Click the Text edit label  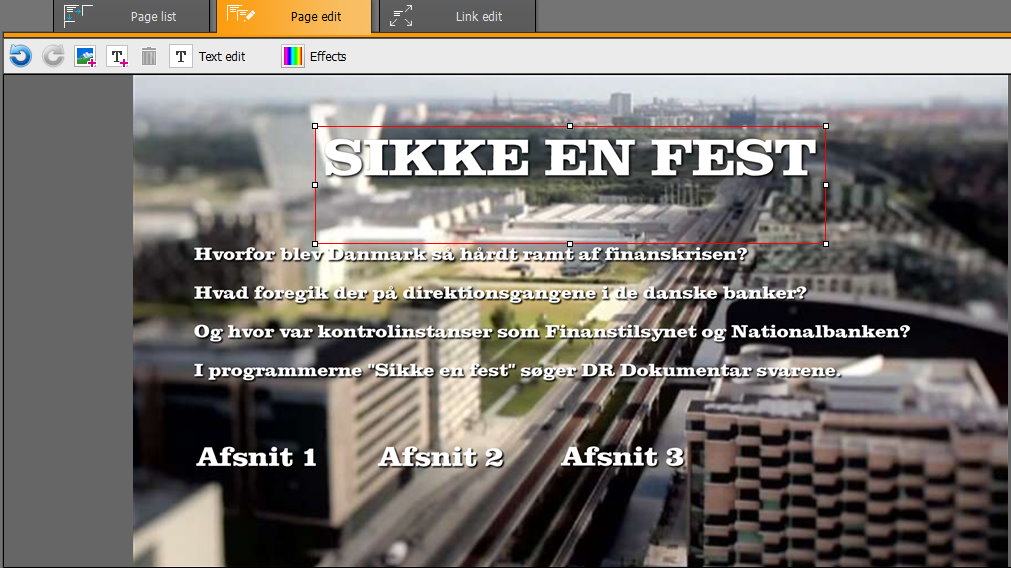point(222,57)
